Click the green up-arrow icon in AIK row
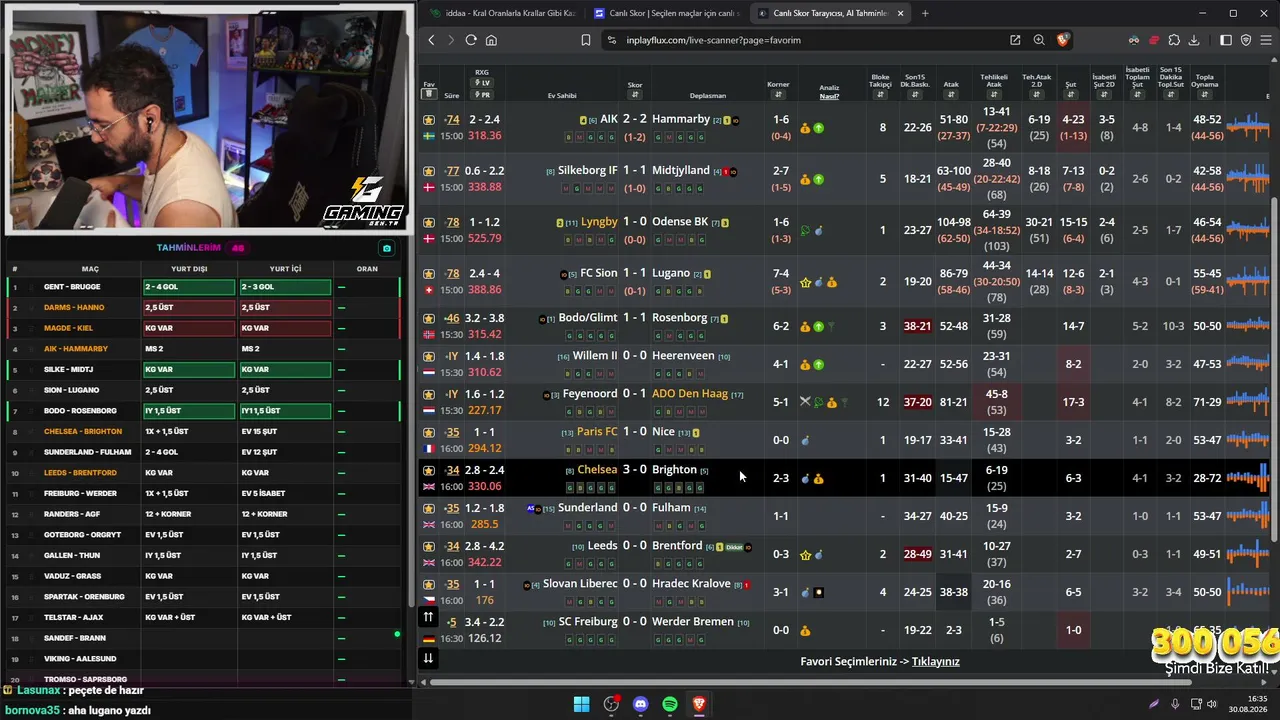The image size is (1280, 720). coord(818,128)
